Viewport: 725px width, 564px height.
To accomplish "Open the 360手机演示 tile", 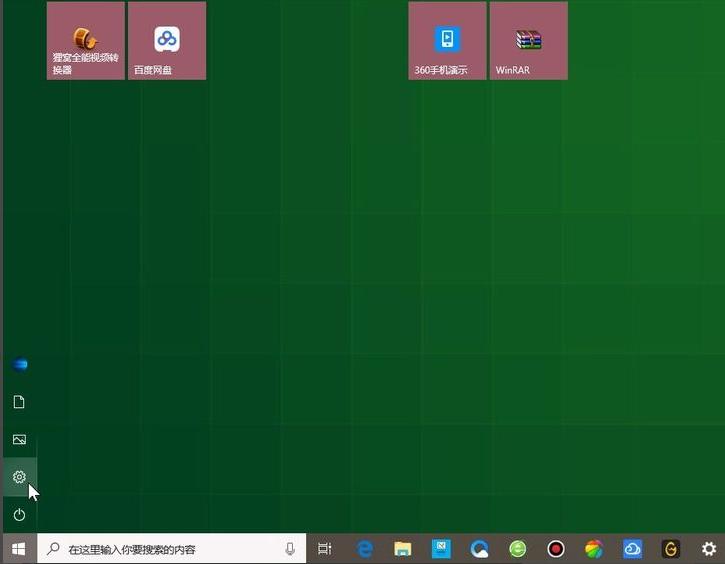I will pyautogui.click(x=447, y=41).
